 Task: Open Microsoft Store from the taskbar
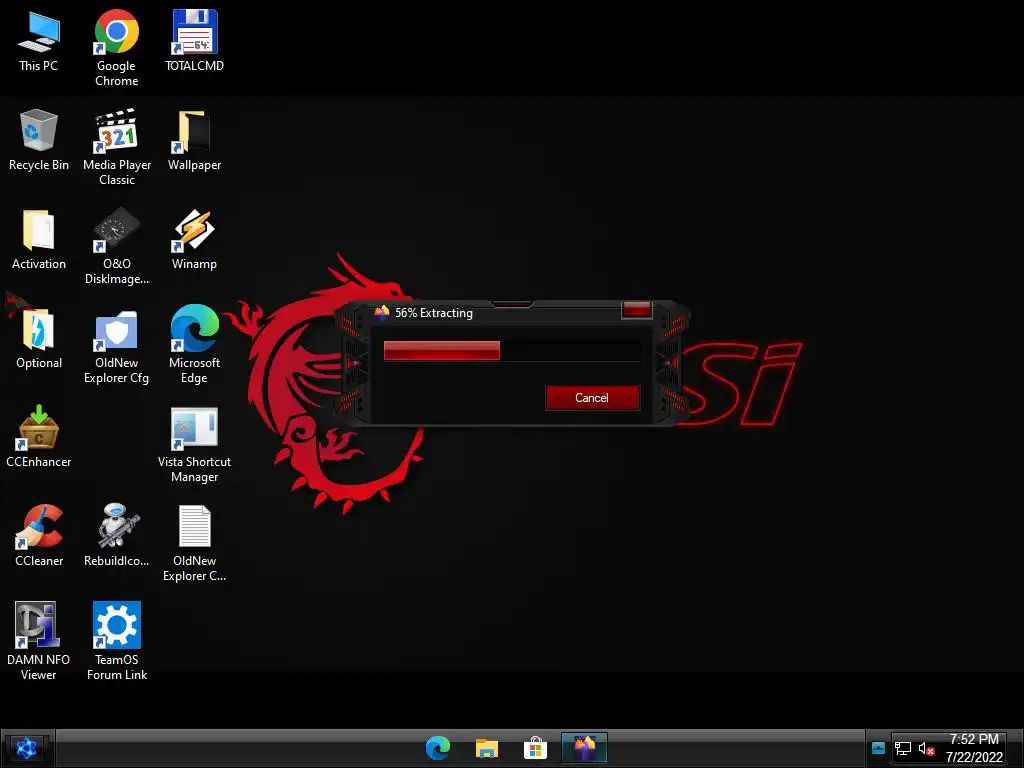tap(535, 748)
